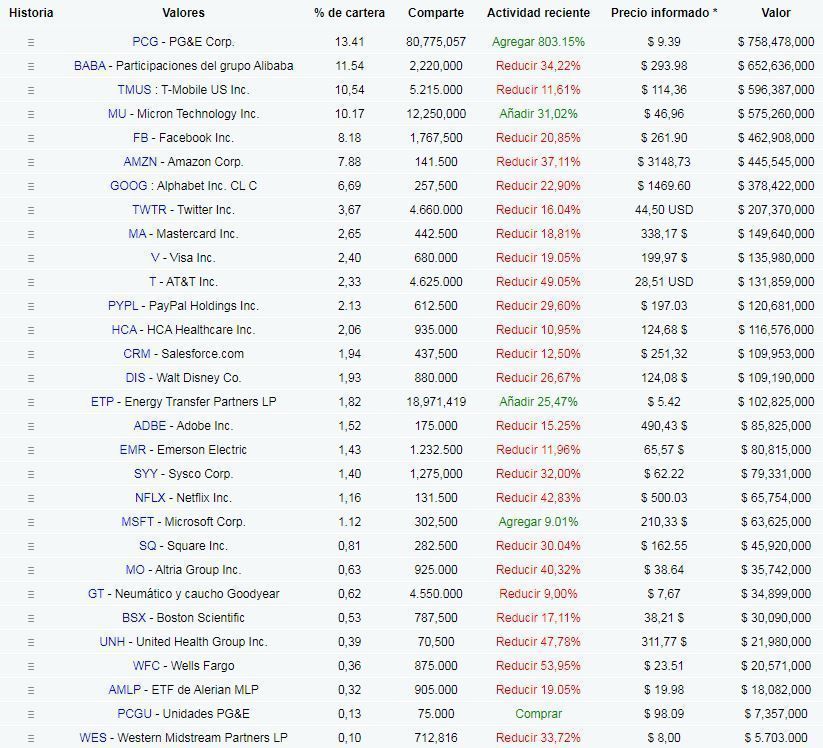Open the history icon for the TMUS row

tap(31, 90)
